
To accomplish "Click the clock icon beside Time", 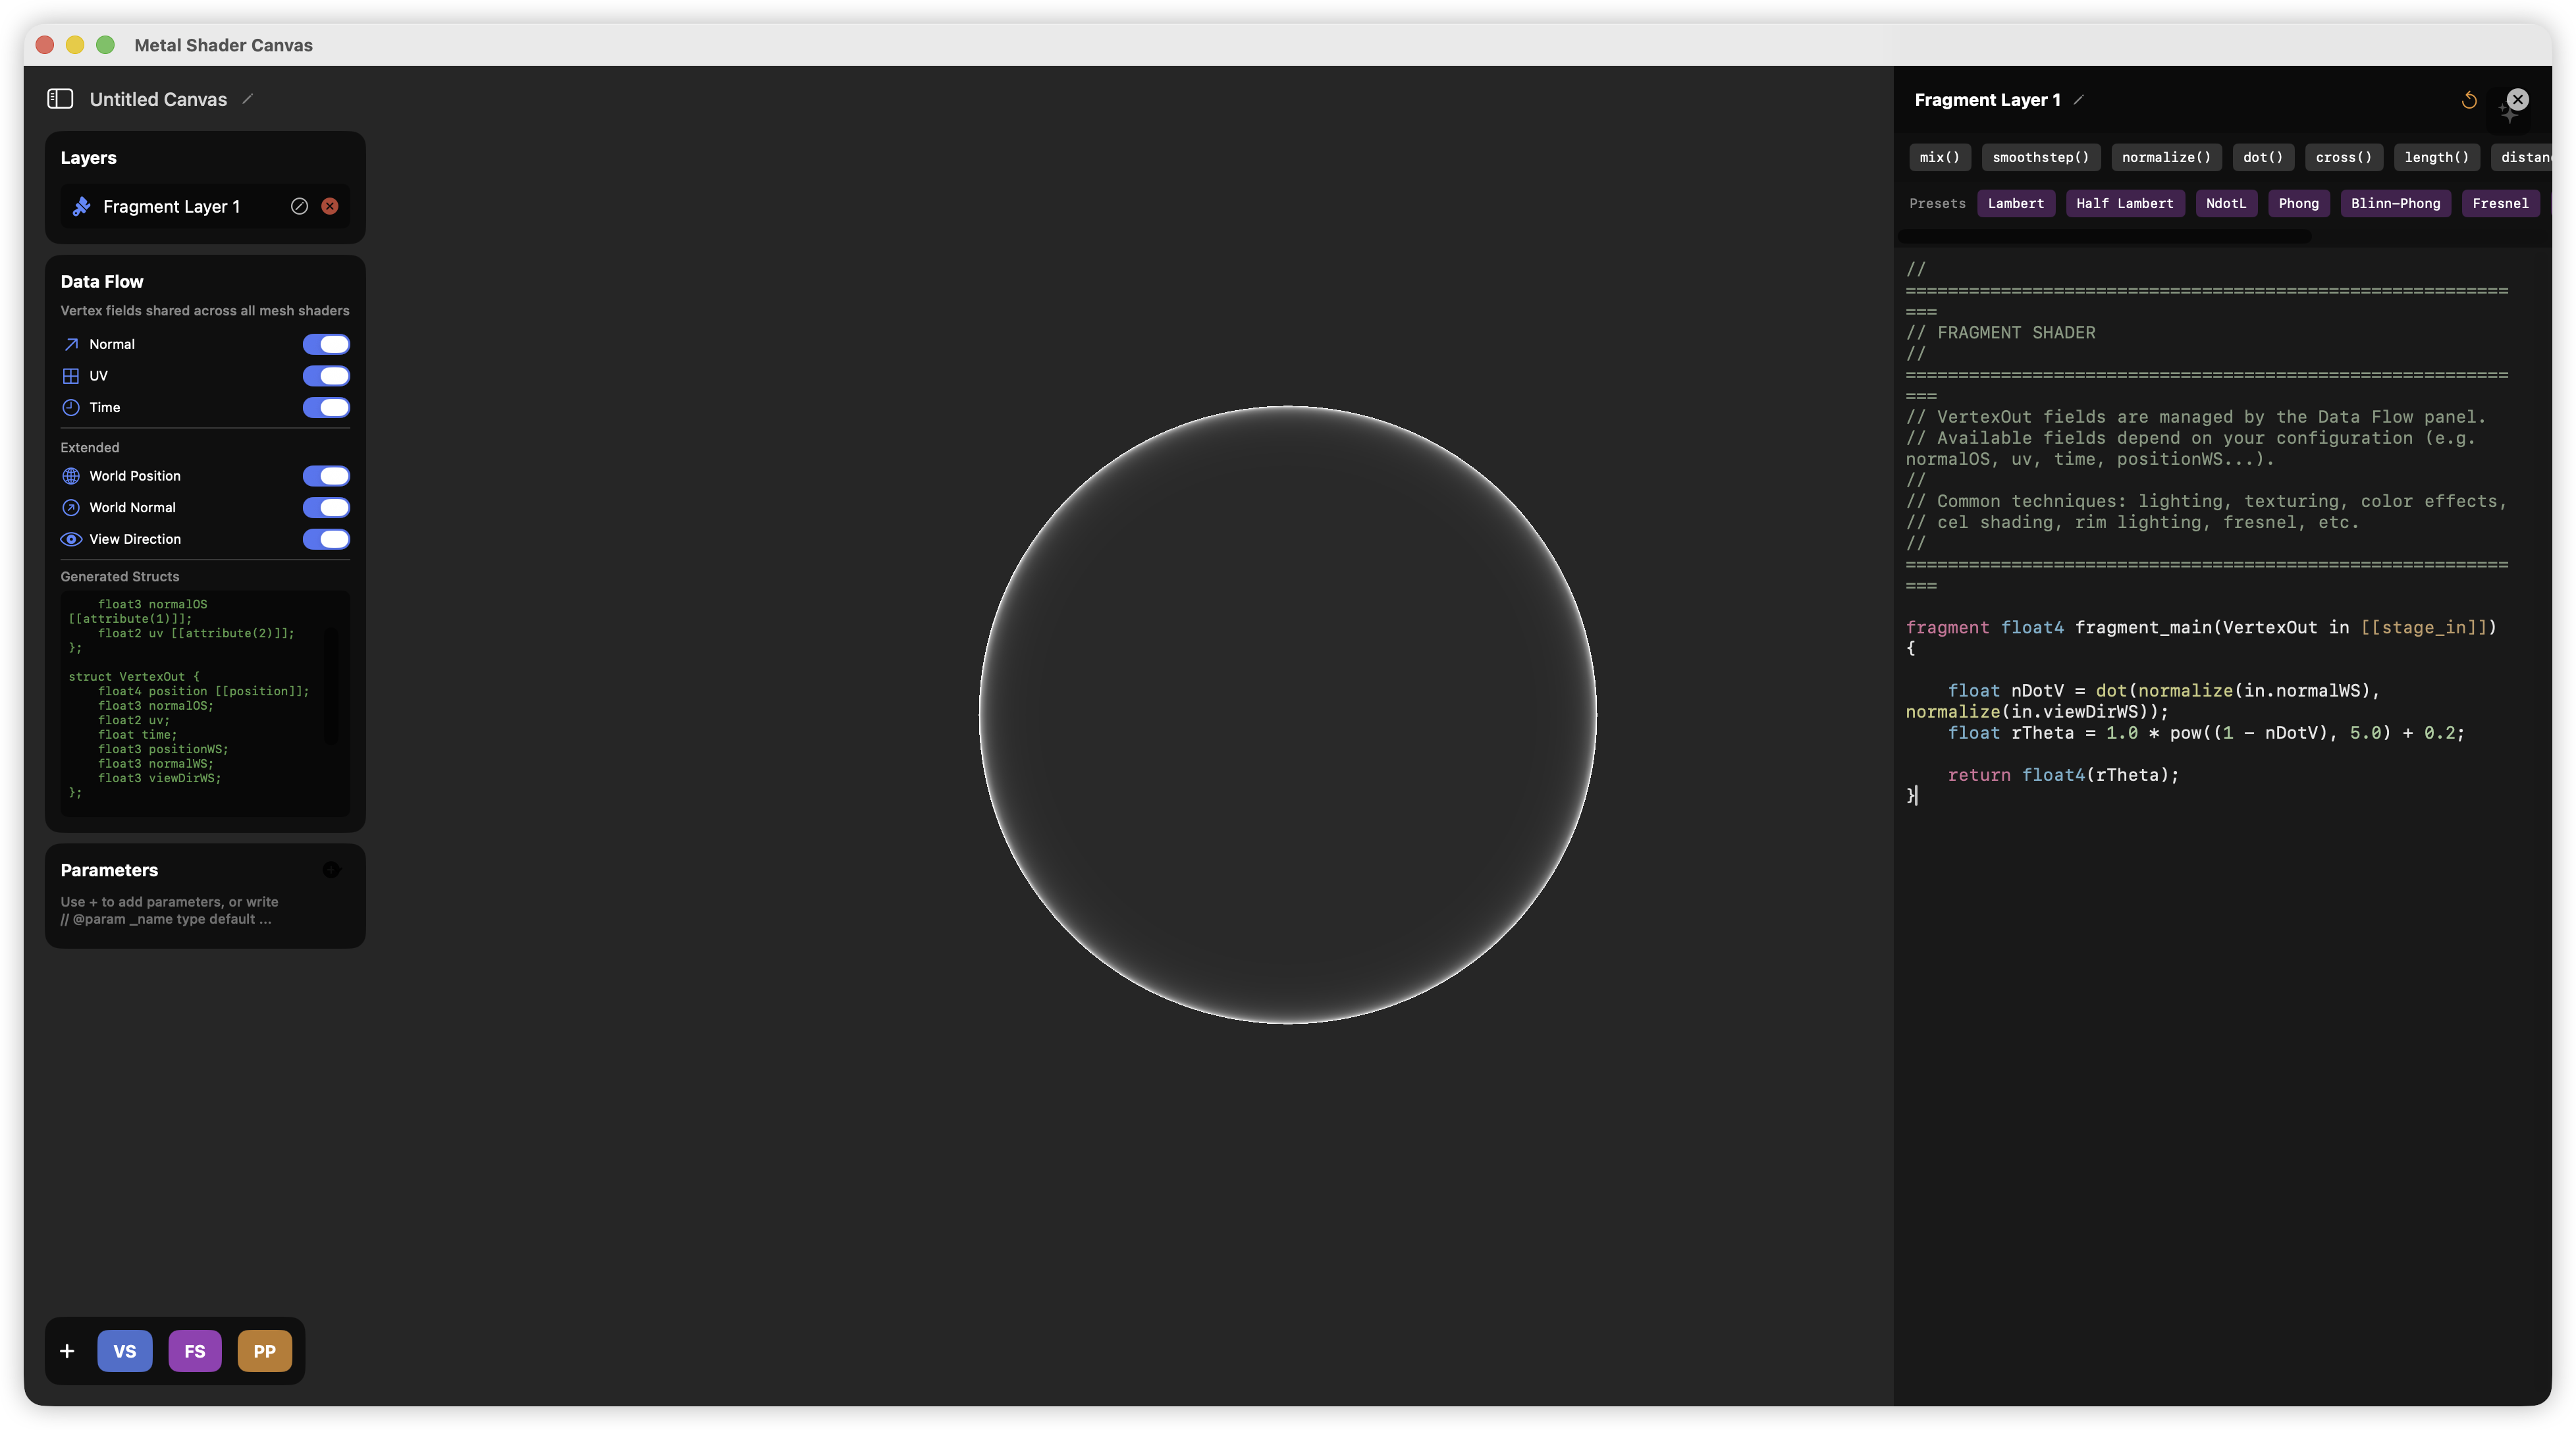I will click(70, 408).
